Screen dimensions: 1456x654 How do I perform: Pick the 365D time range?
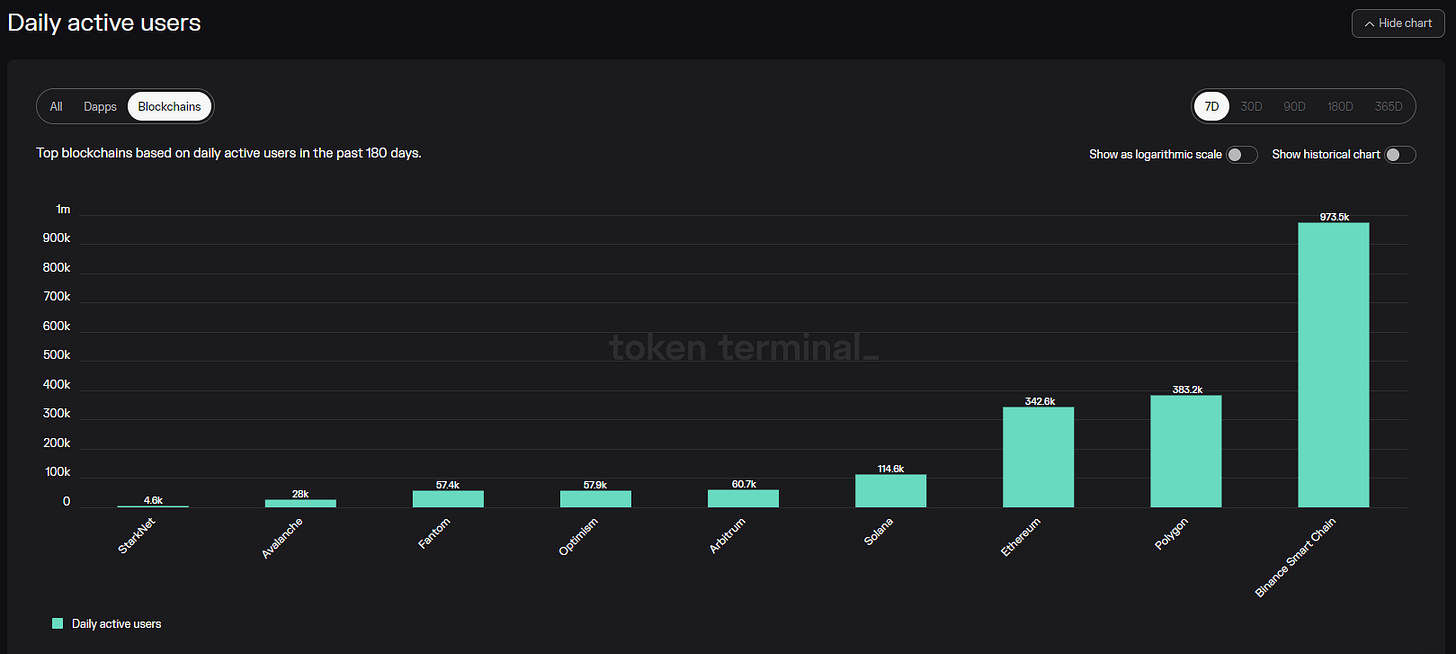pos(1388,106)
